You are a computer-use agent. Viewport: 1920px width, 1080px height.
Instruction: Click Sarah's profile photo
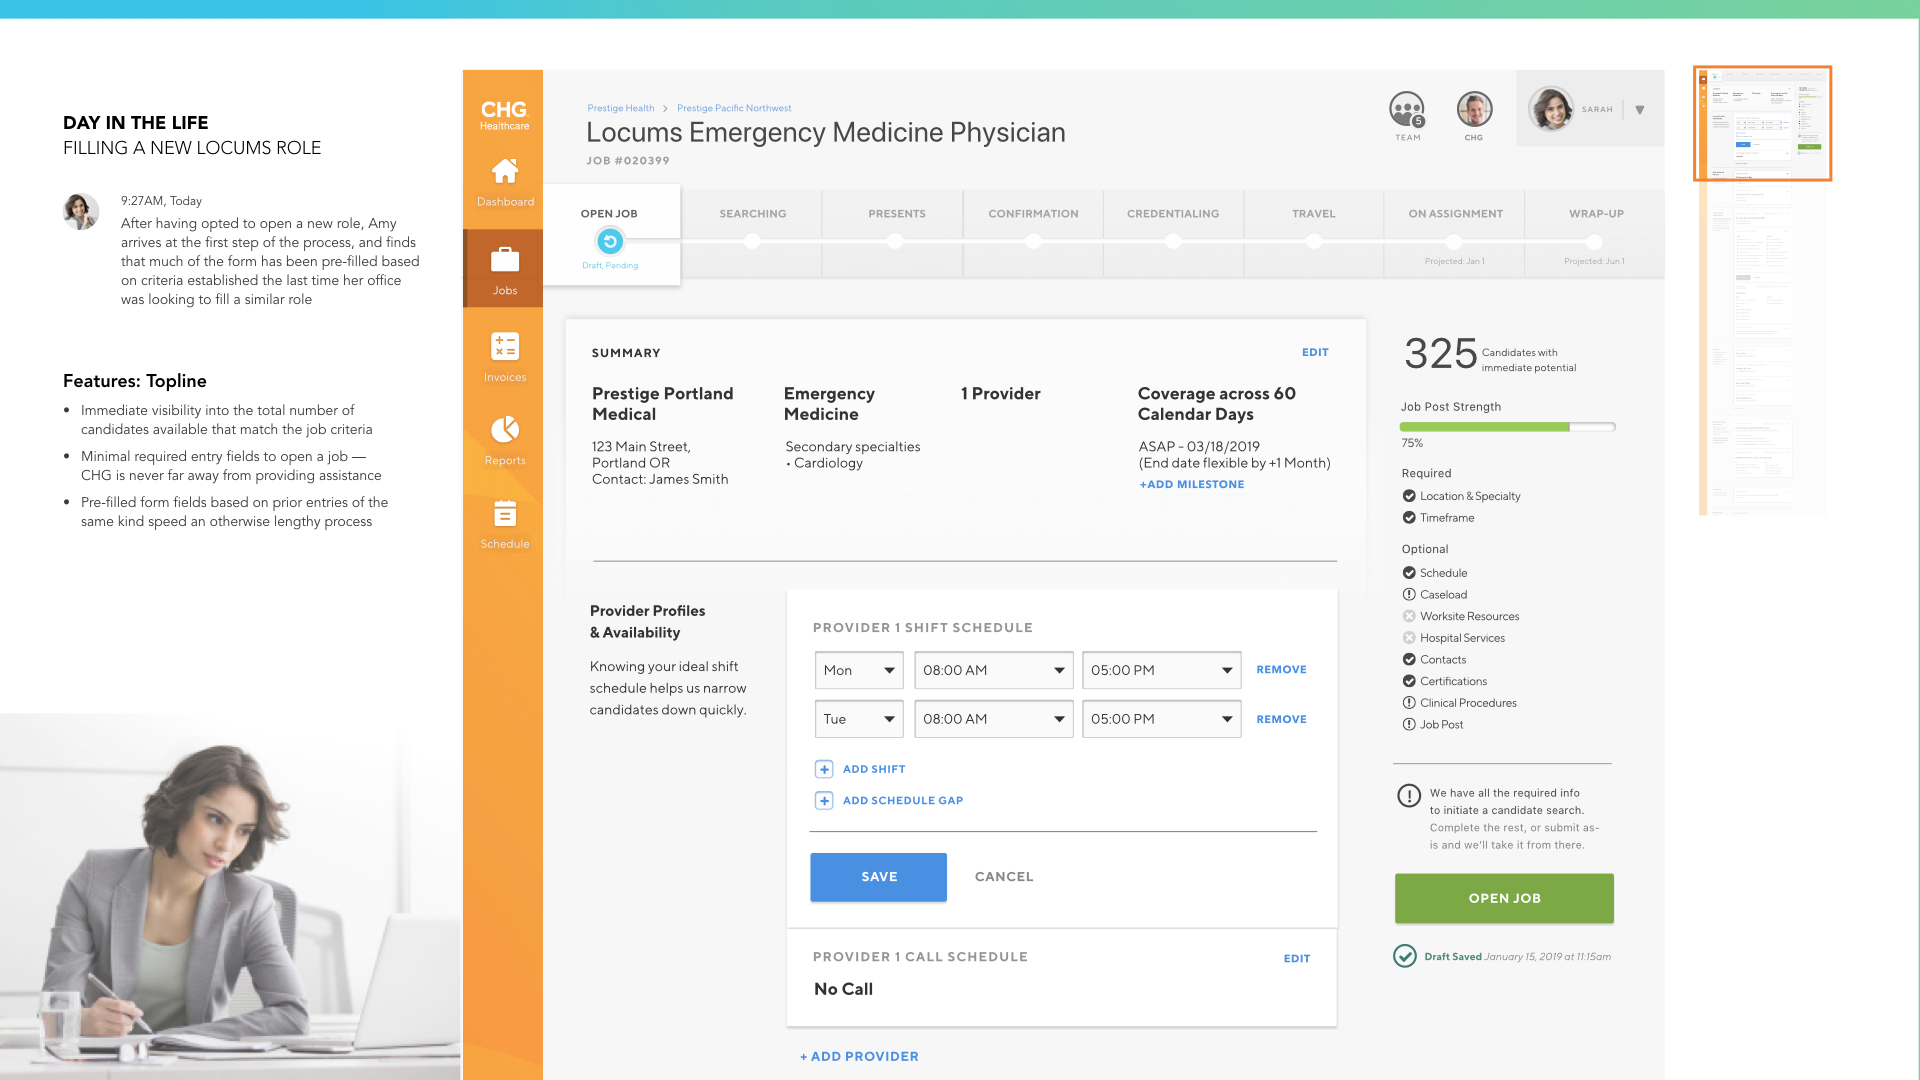(1551, 109)
